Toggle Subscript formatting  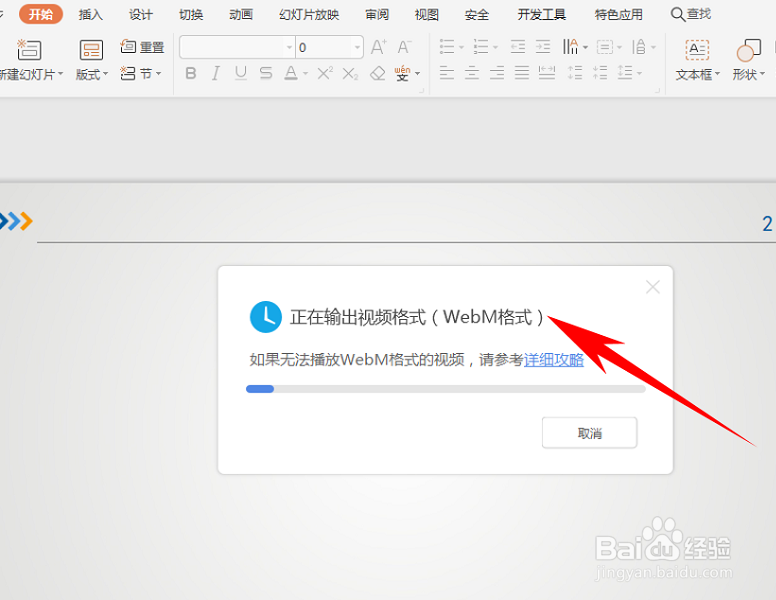click(350, 74)
